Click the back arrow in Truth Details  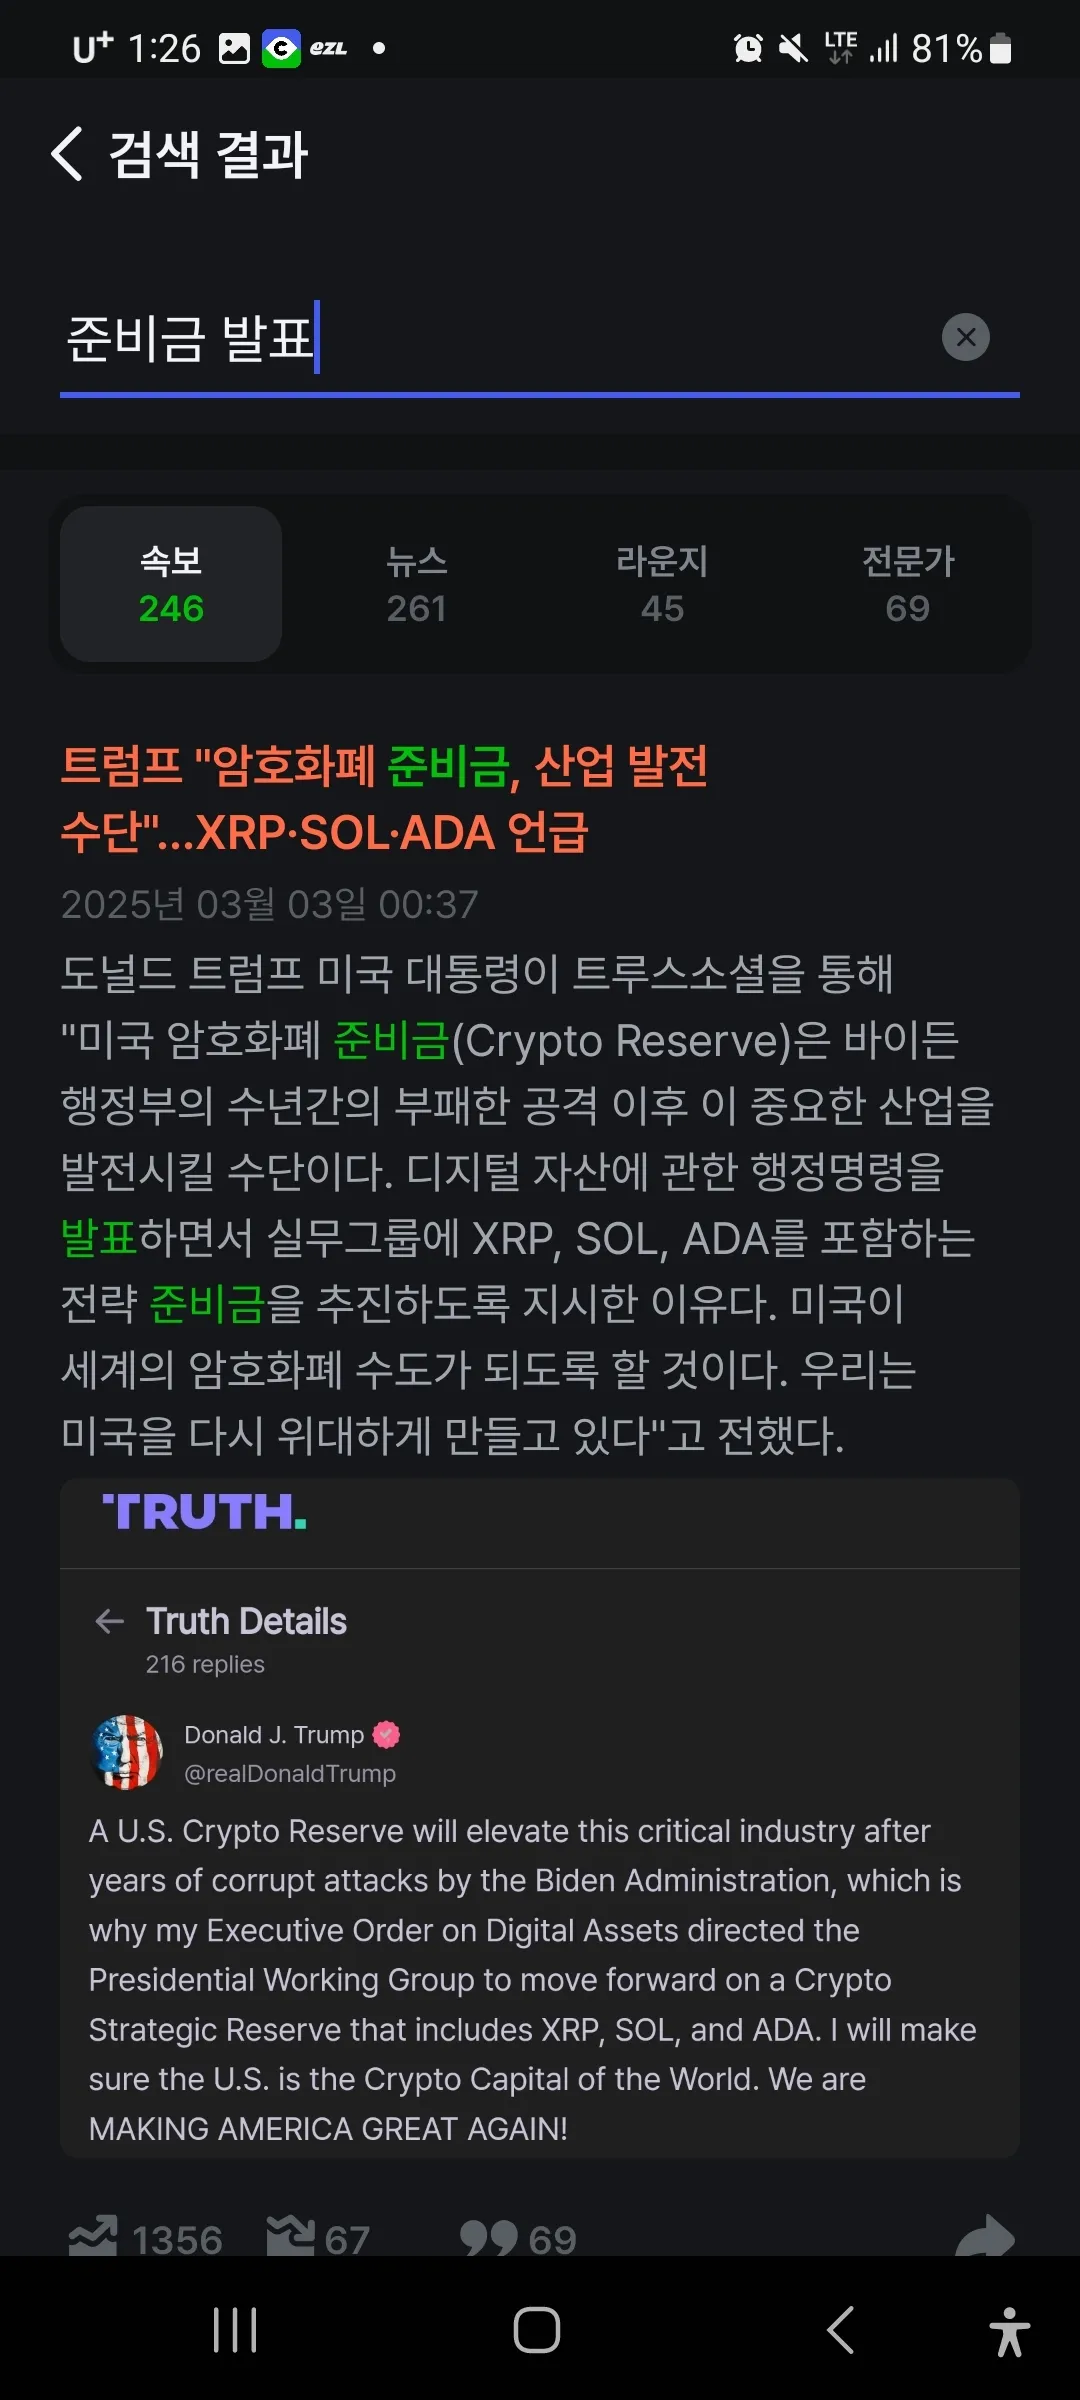tap(109, 1621)
